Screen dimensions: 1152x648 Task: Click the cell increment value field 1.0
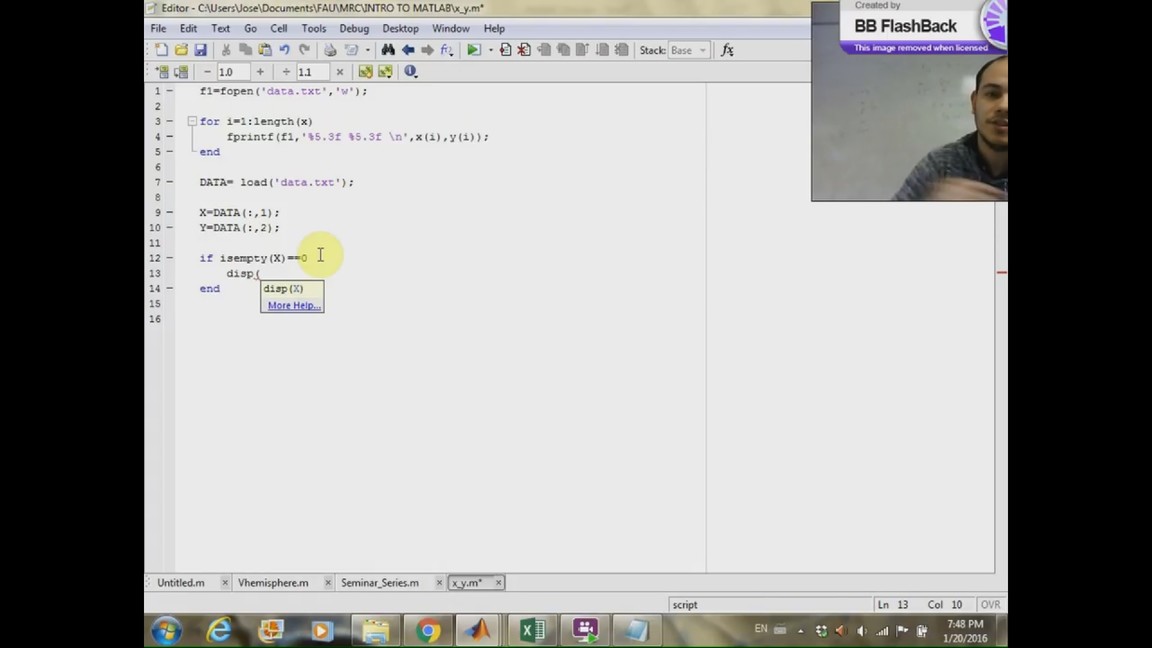click(x=232, y=72)
